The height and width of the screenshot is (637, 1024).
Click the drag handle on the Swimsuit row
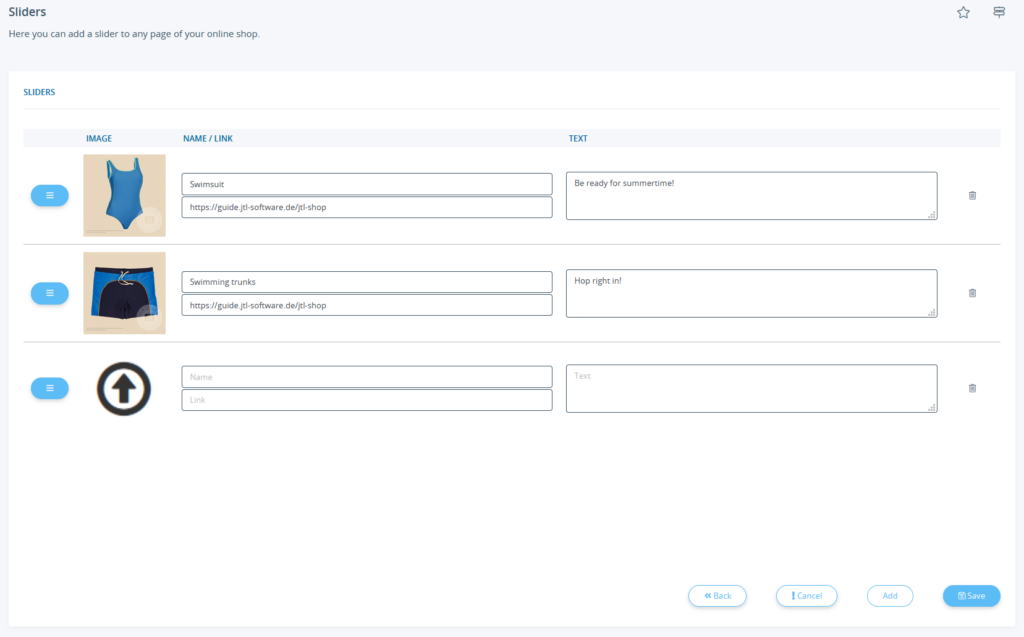click(49, 195)
